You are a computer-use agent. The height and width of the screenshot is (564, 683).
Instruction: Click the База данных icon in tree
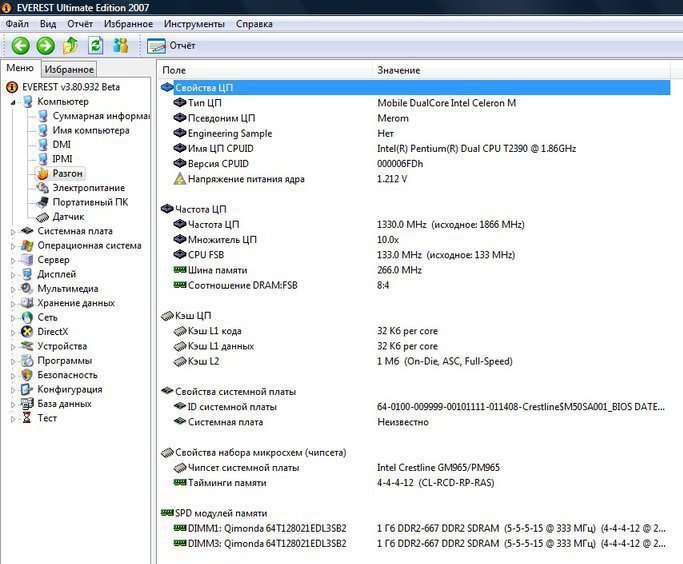(x=27, y=403)
